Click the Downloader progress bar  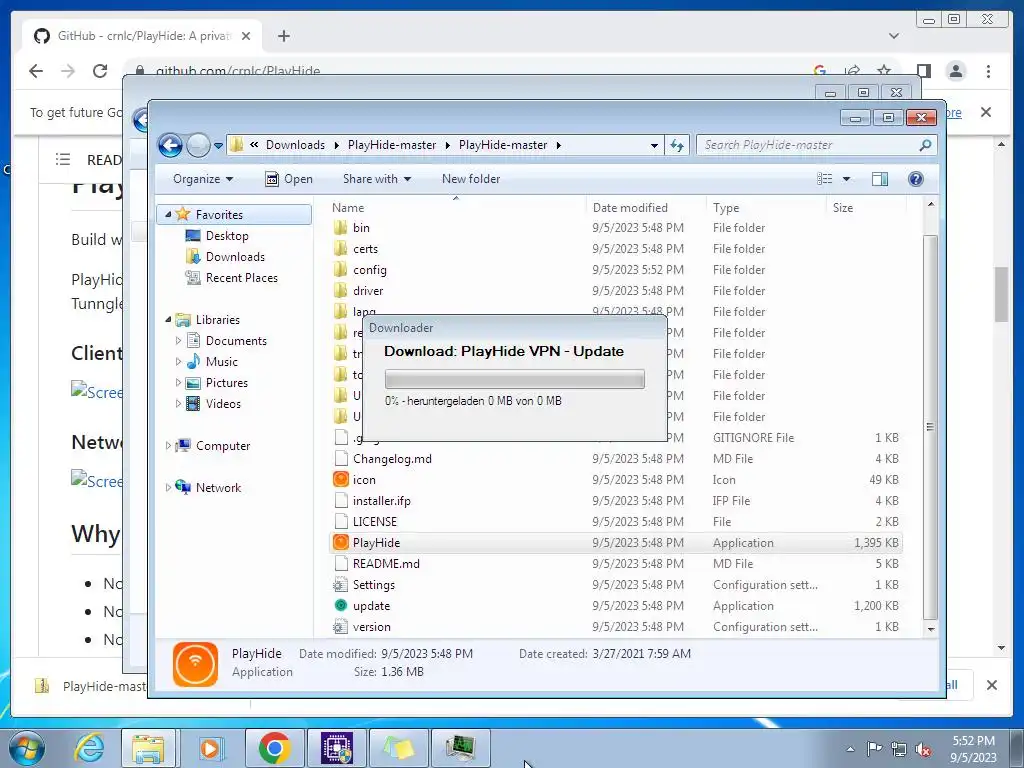515,379
